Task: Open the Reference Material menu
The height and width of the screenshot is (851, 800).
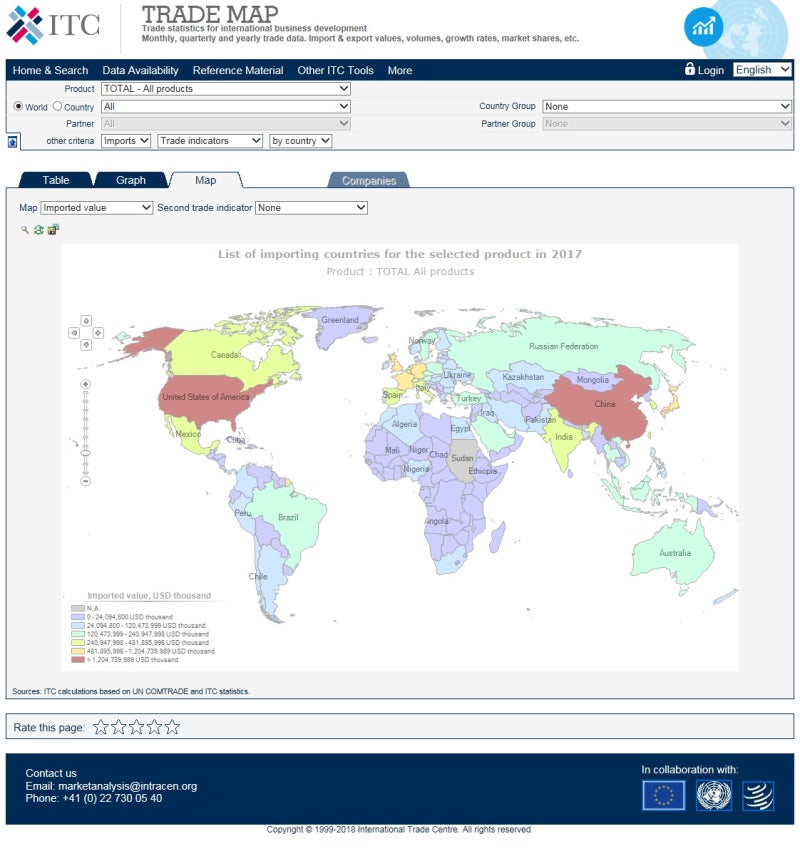Action: point(237,70)
